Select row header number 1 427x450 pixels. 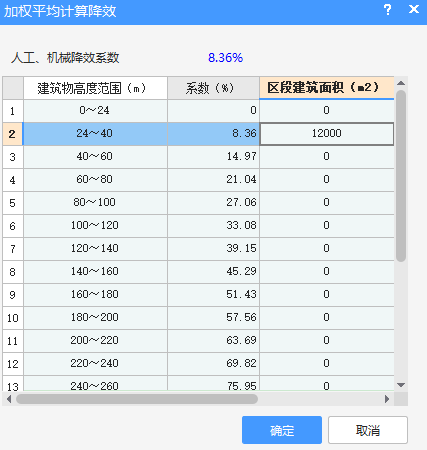click(x=13, y=111)
